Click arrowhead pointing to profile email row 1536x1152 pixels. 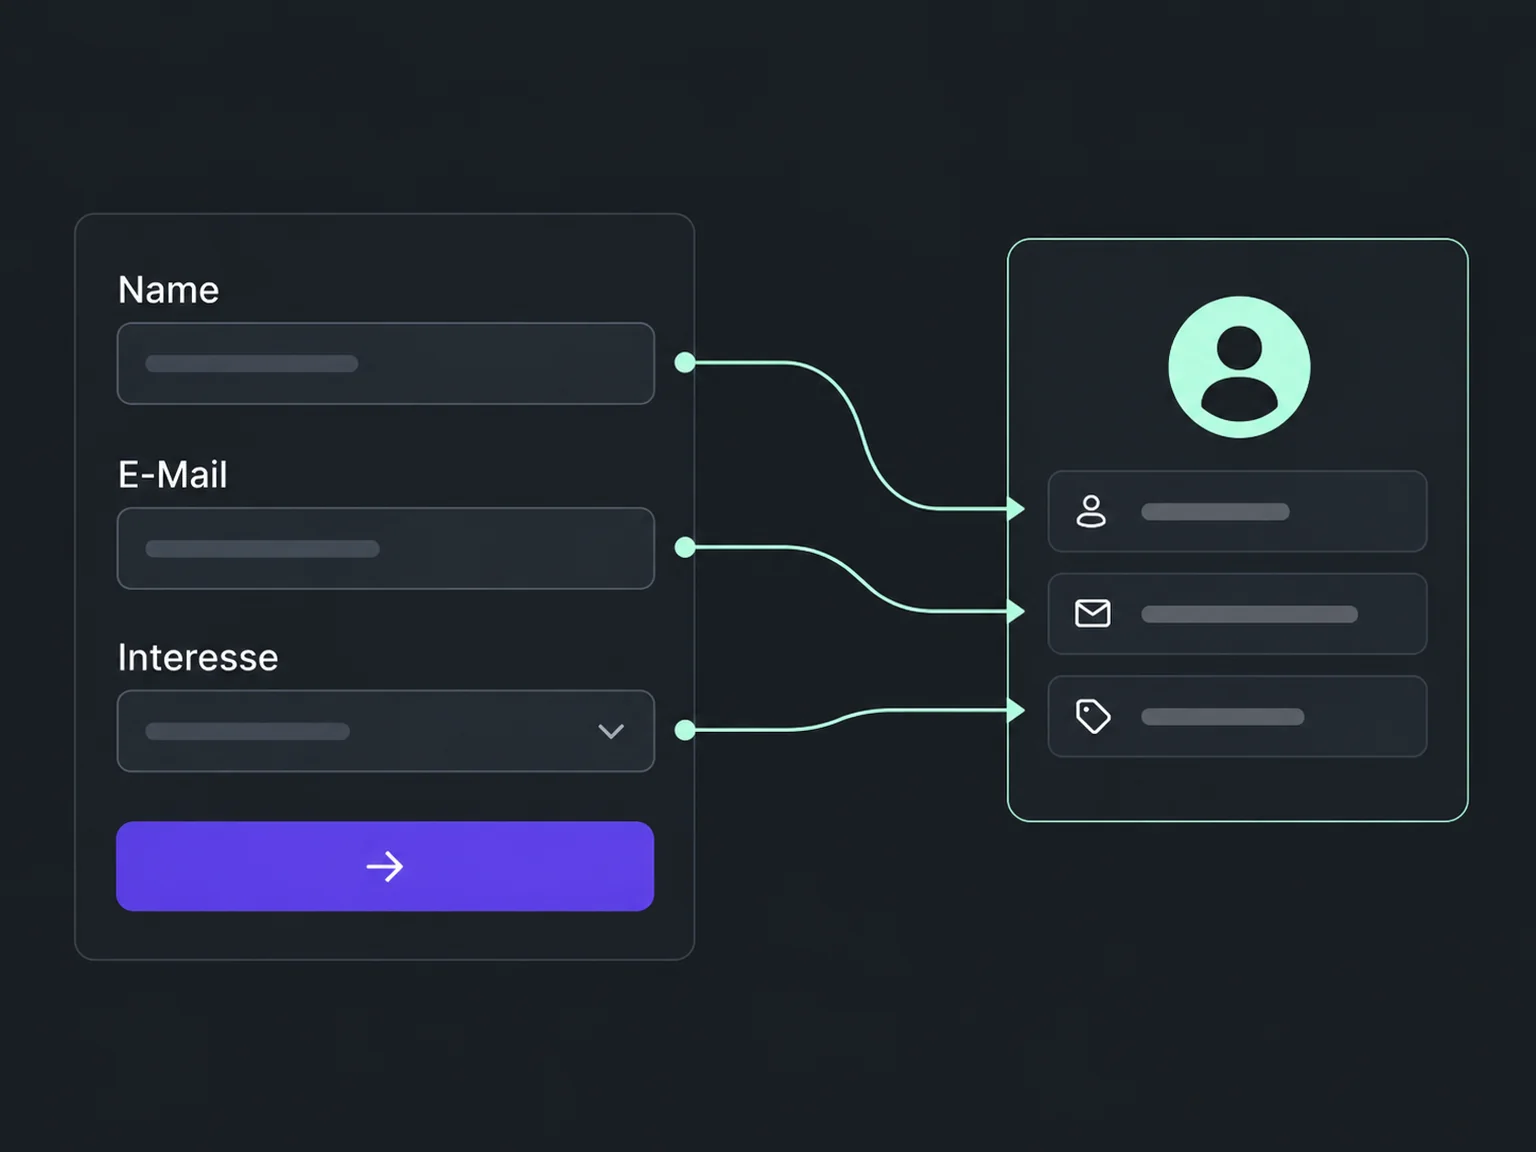(1016, 611)
